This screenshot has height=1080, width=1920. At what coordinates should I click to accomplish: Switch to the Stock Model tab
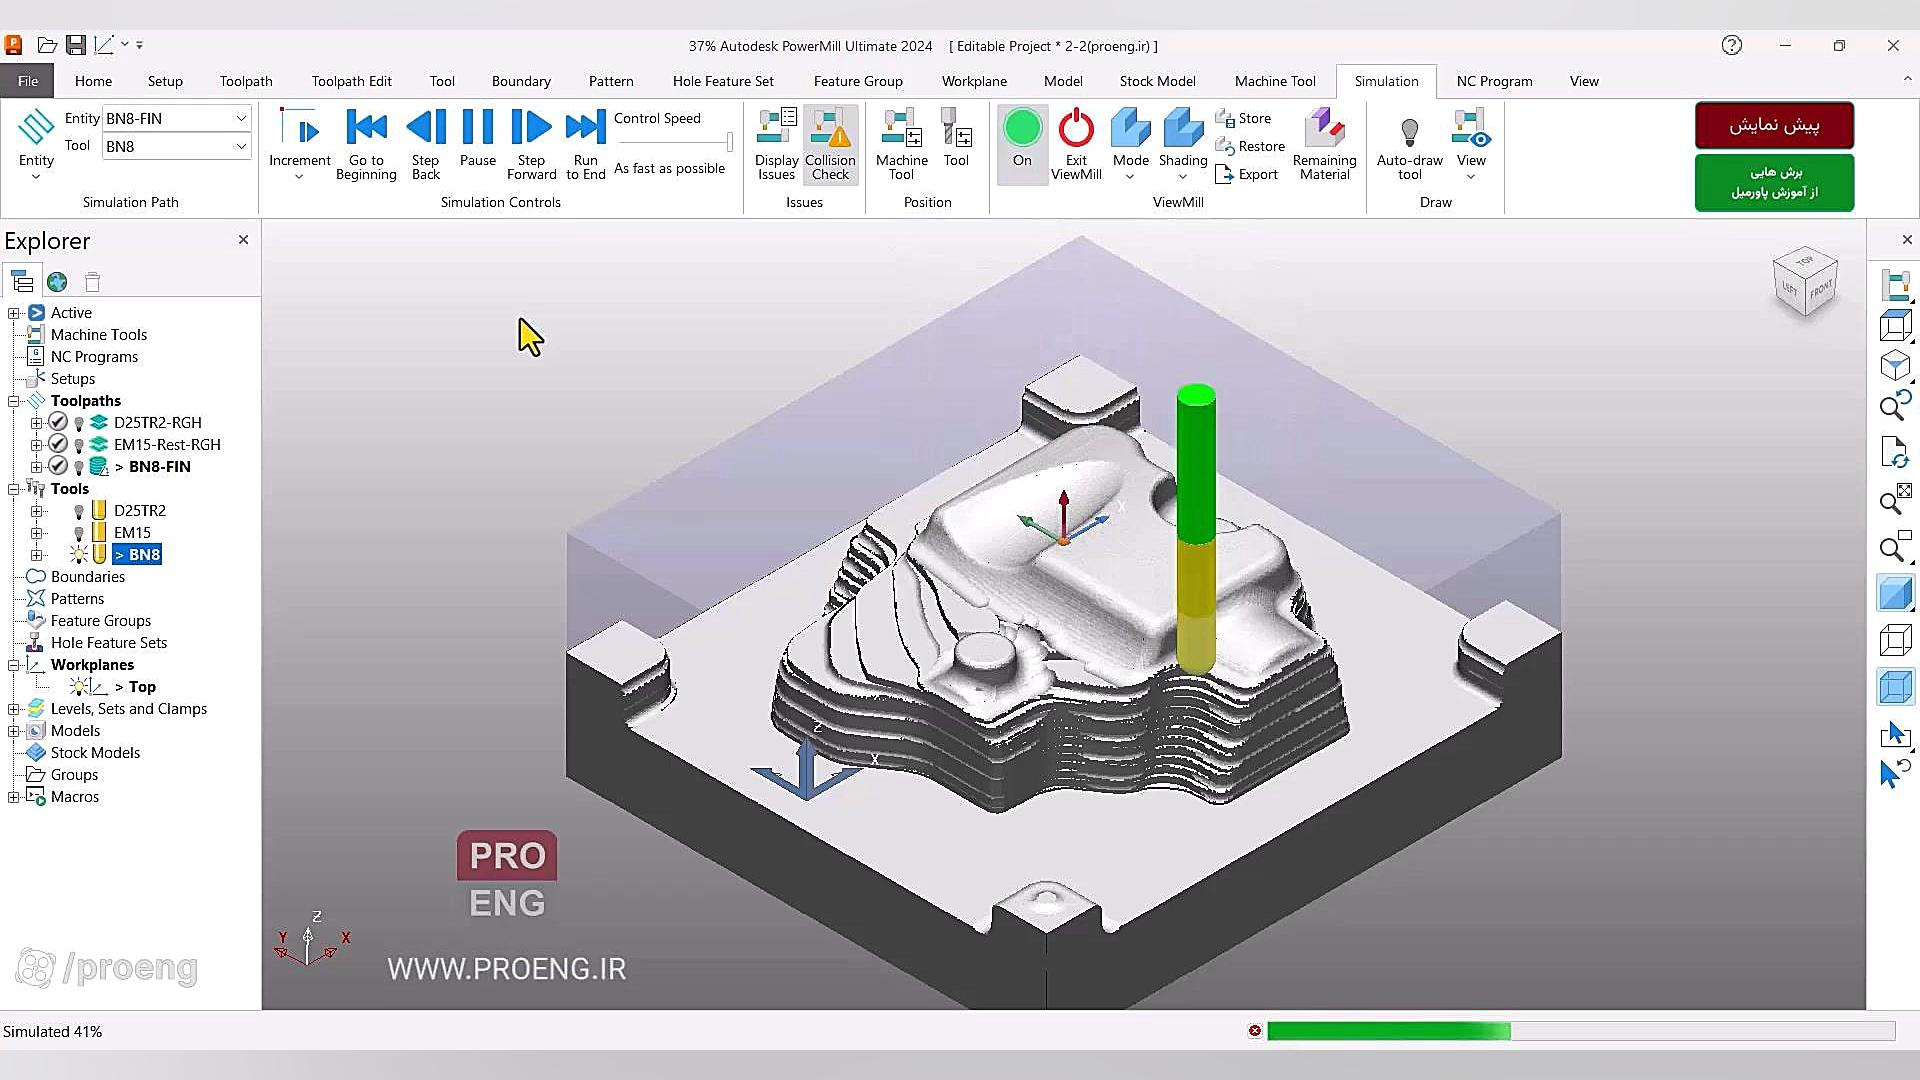pos(1157,81)
